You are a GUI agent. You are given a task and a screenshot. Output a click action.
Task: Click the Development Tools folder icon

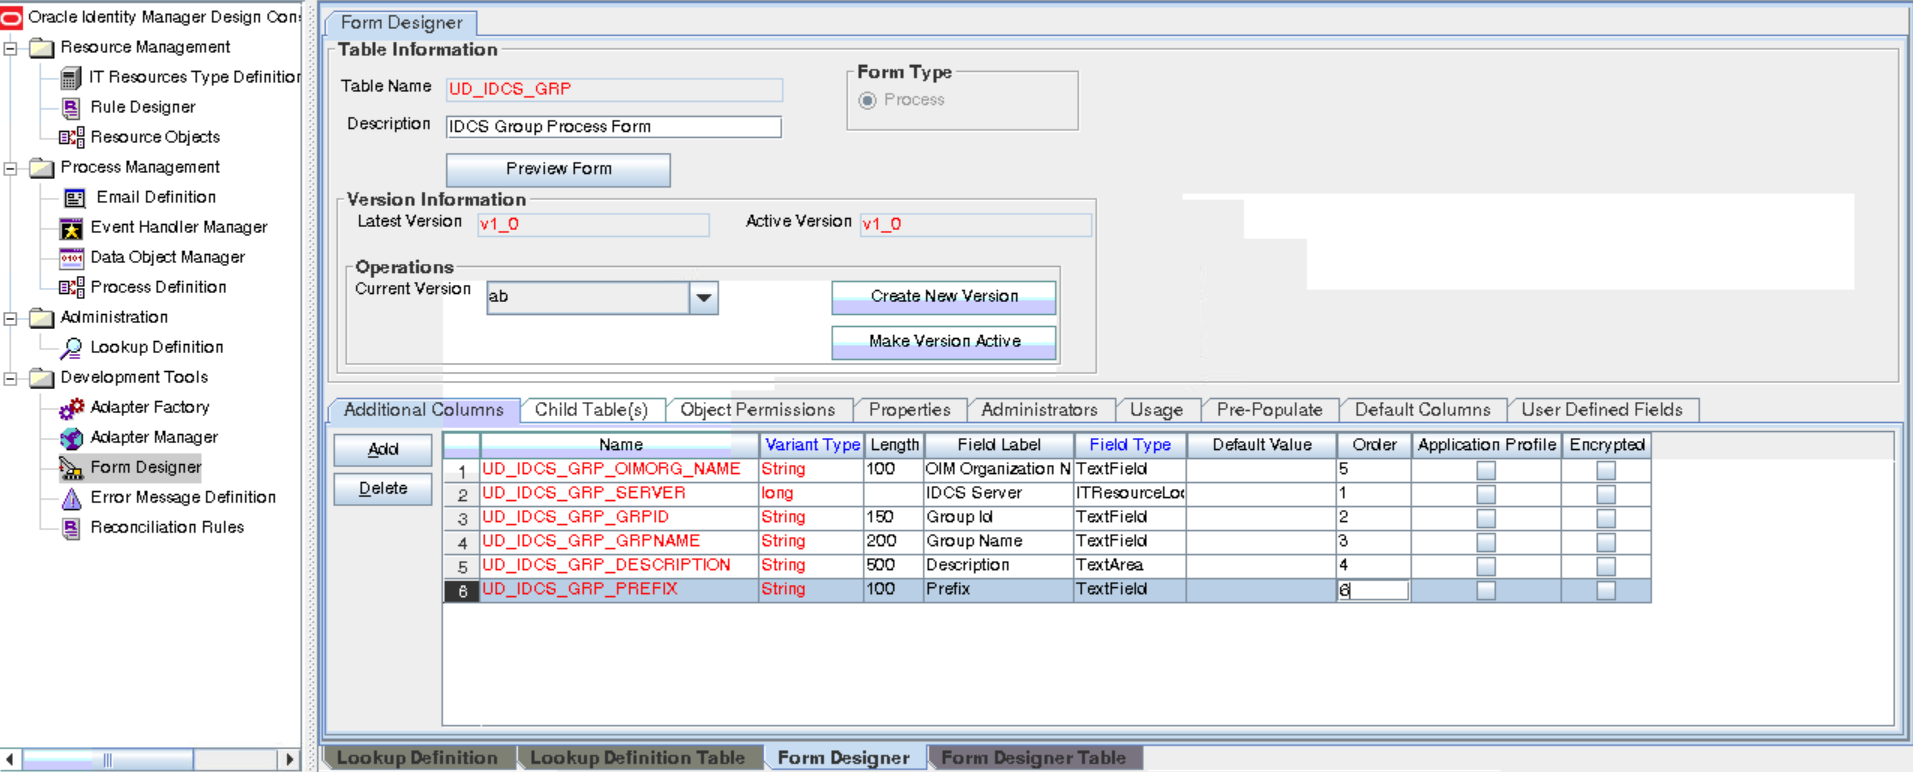pyautogui.click(x=42, y=378)
